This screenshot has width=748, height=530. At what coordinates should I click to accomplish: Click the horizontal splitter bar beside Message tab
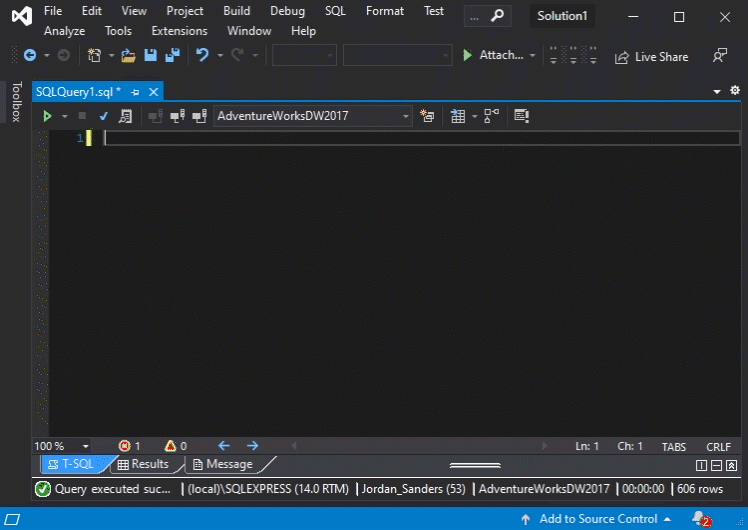pos(475,465)
